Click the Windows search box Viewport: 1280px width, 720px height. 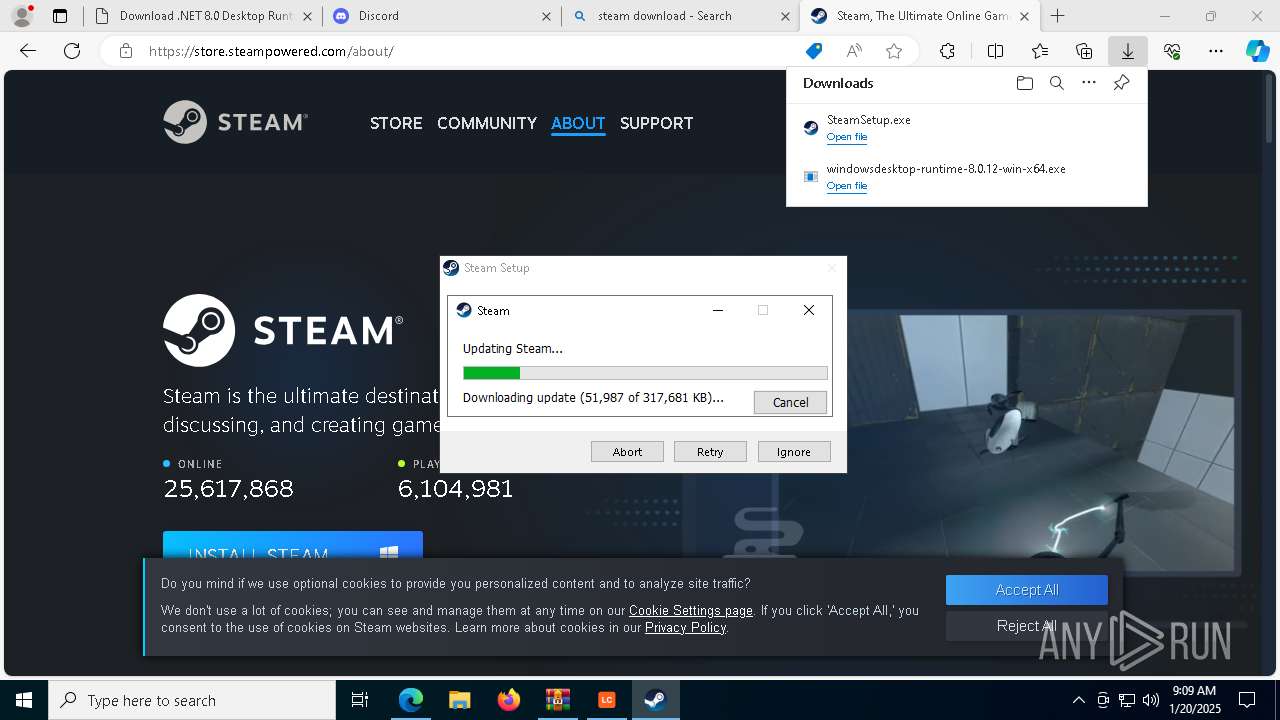(x=192, y=700)
